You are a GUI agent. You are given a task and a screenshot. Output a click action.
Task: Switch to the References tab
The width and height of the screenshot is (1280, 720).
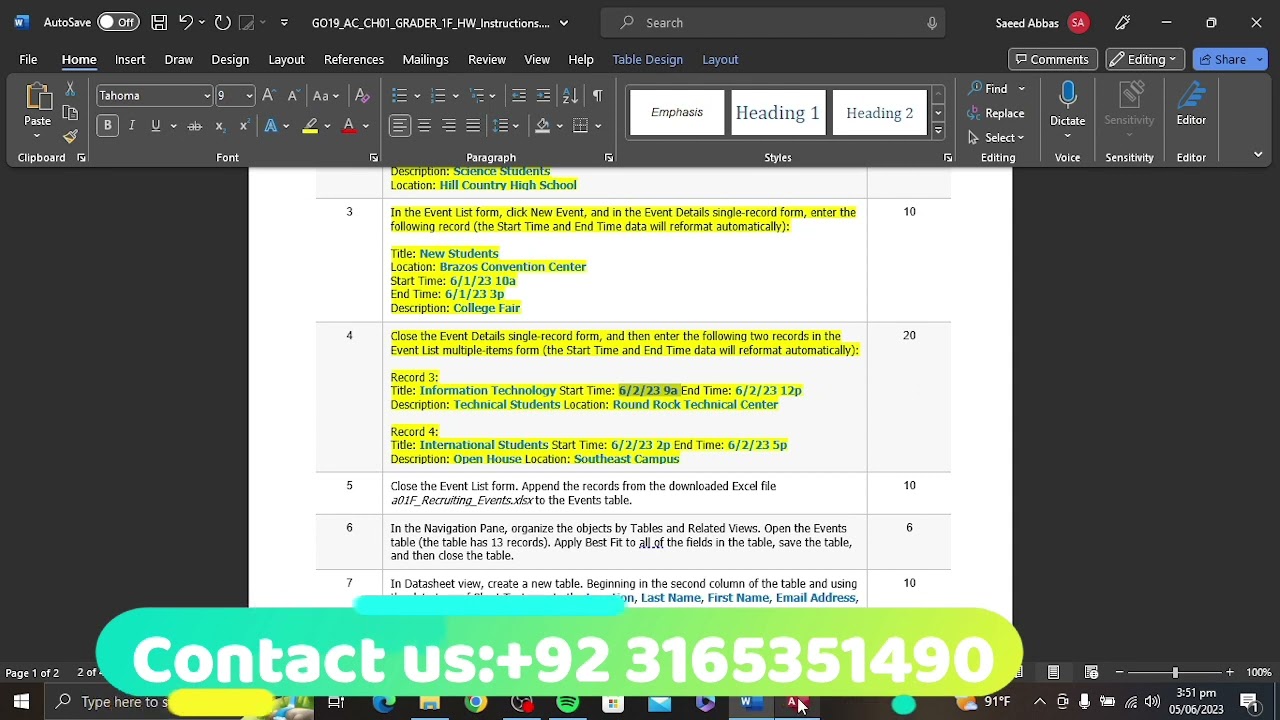354,60
